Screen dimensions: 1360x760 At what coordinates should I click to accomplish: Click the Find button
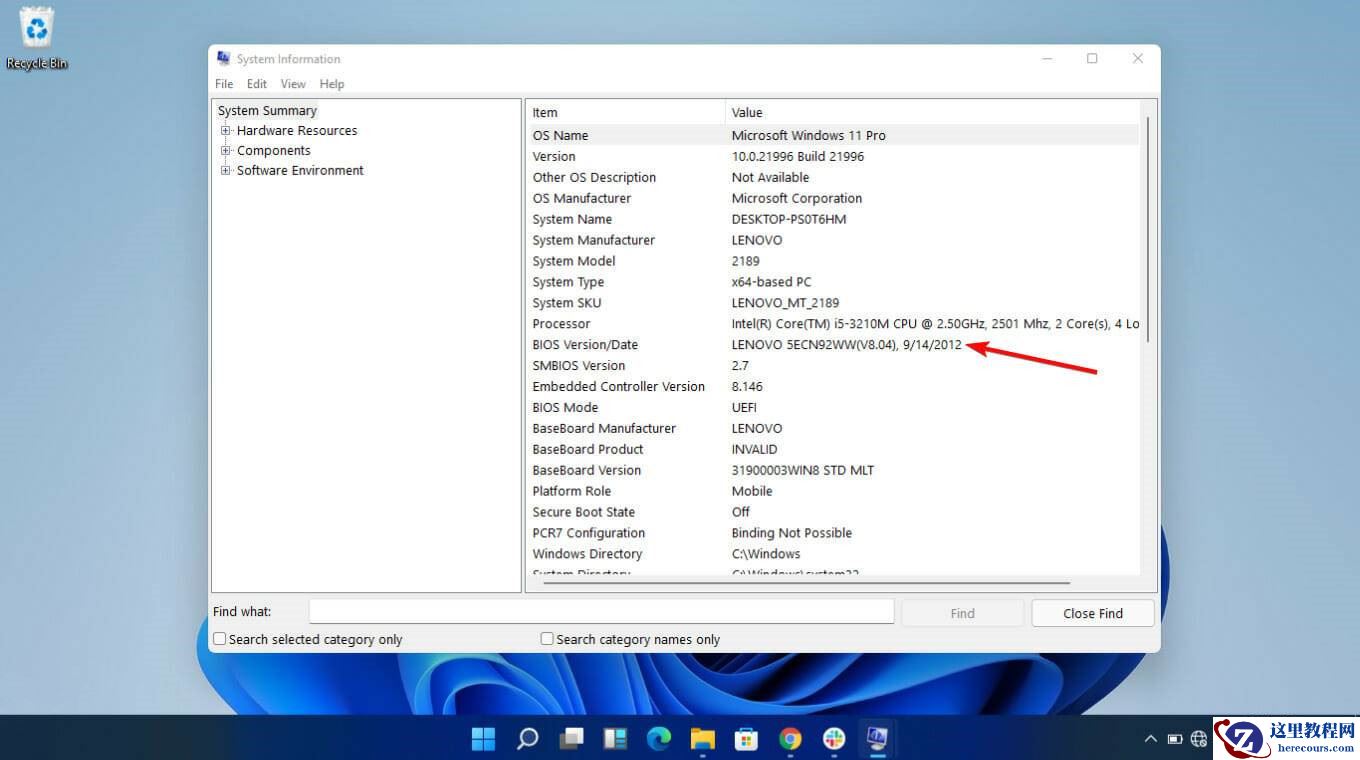961,612
